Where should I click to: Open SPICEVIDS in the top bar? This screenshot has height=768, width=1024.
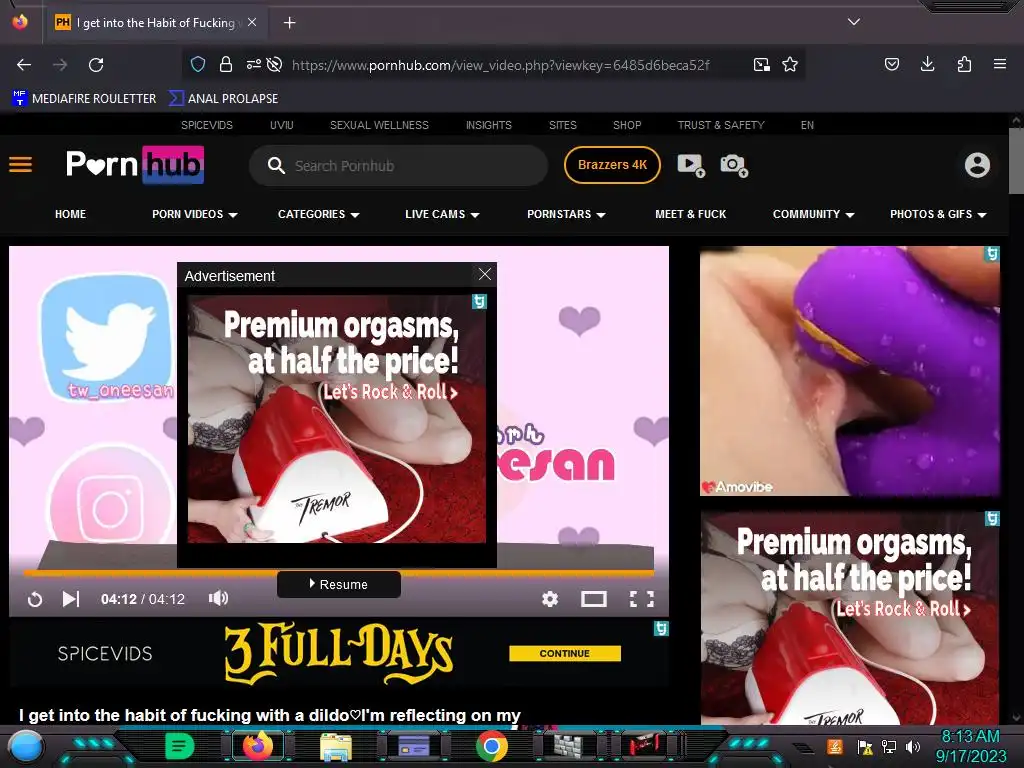206,125
